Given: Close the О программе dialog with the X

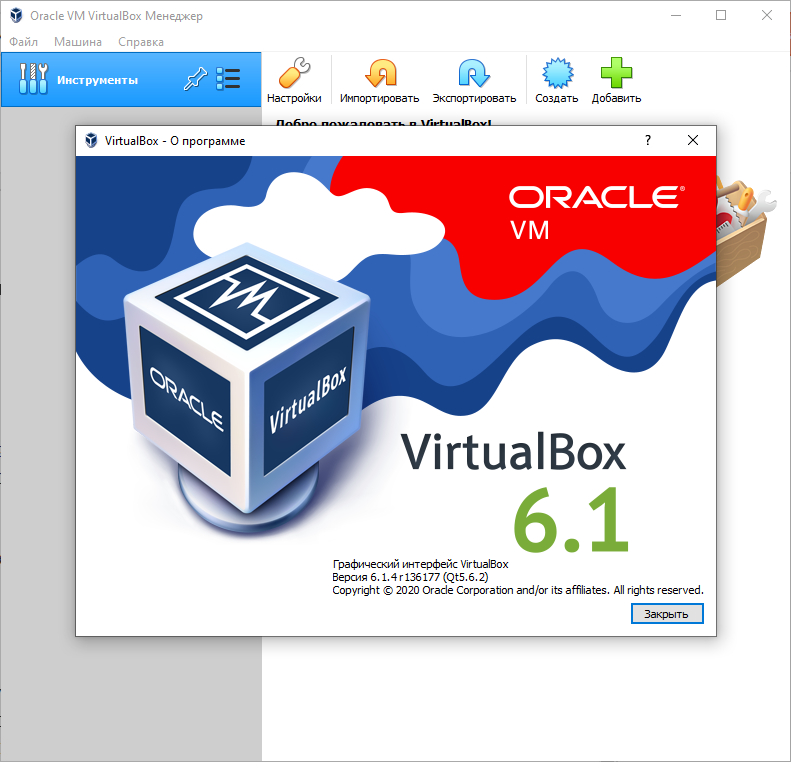Looking at the screenshot, I should [x=693, y=140].
